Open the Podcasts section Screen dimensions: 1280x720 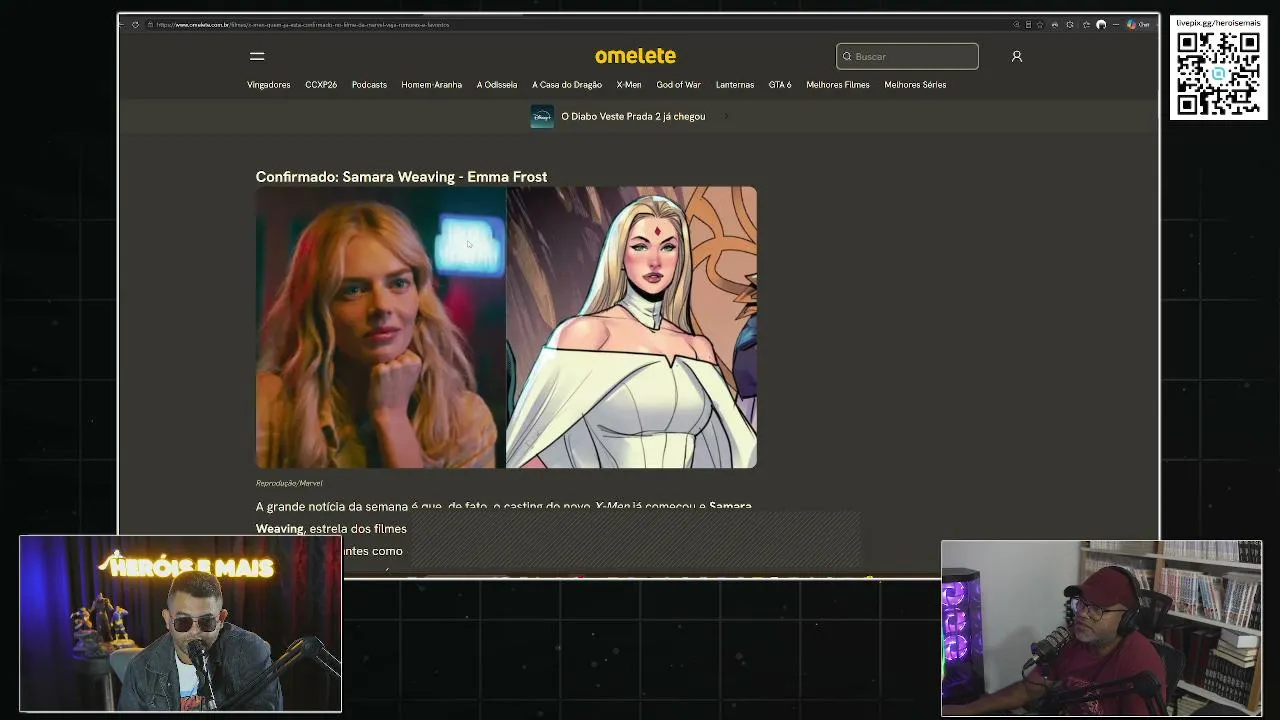click(x=369, y=85)
